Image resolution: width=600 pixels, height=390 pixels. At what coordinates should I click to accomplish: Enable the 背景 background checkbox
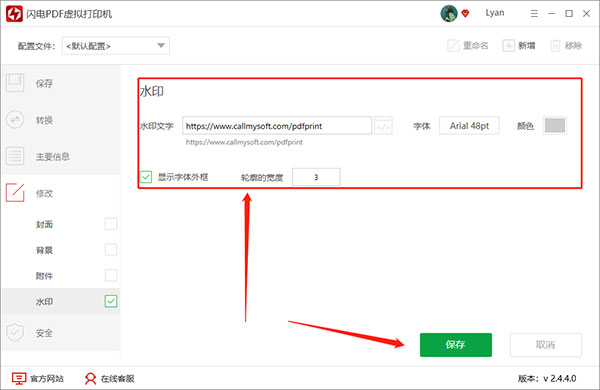[x=111, y=250]
